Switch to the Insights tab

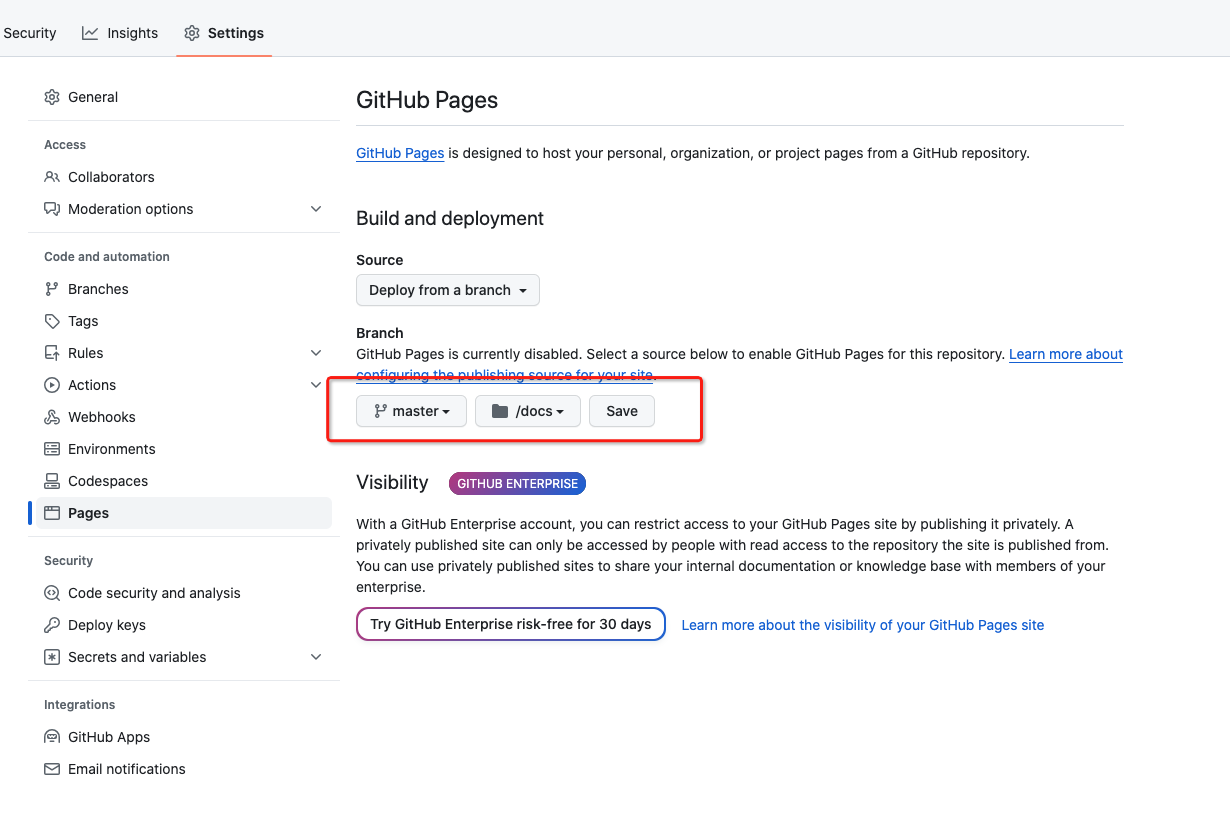(120, 33)
